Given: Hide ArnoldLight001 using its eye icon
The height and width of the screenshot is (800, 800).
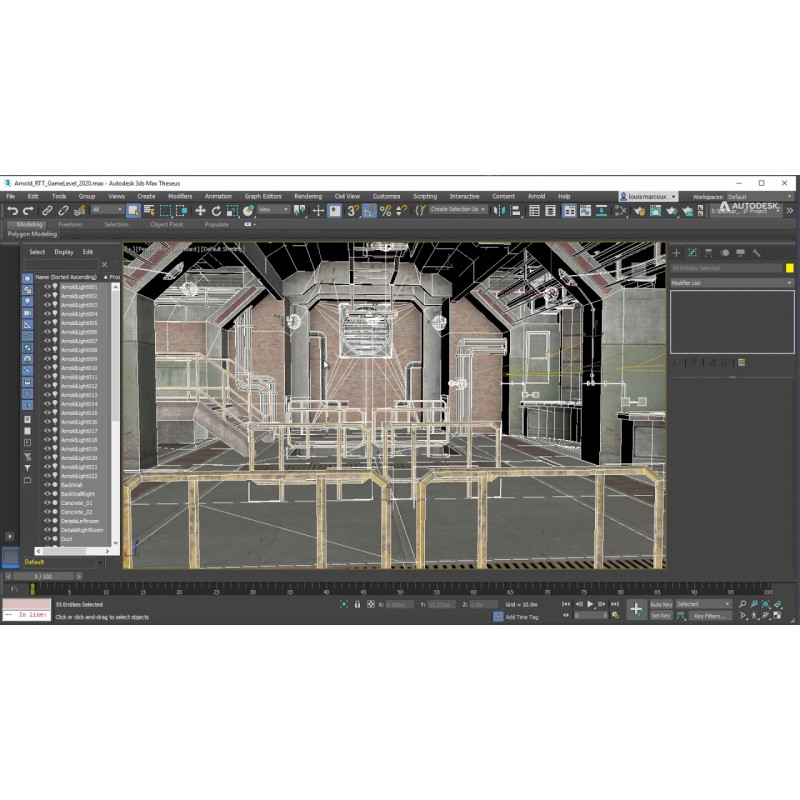Looking at the screenshot, I should (46, 287).
